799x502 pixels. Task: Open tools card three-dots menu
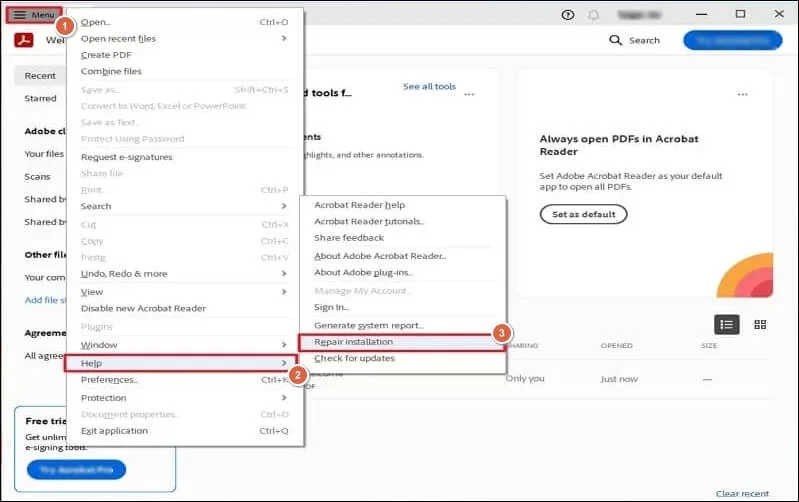pos(469,94)
